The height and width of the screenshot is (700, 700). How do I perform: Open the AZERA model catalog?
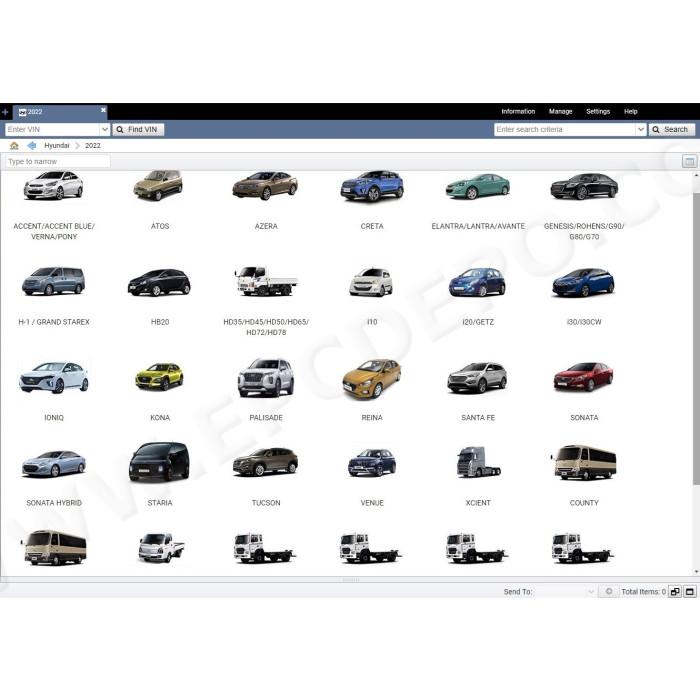pyautogui.click(x=266, y=200)
